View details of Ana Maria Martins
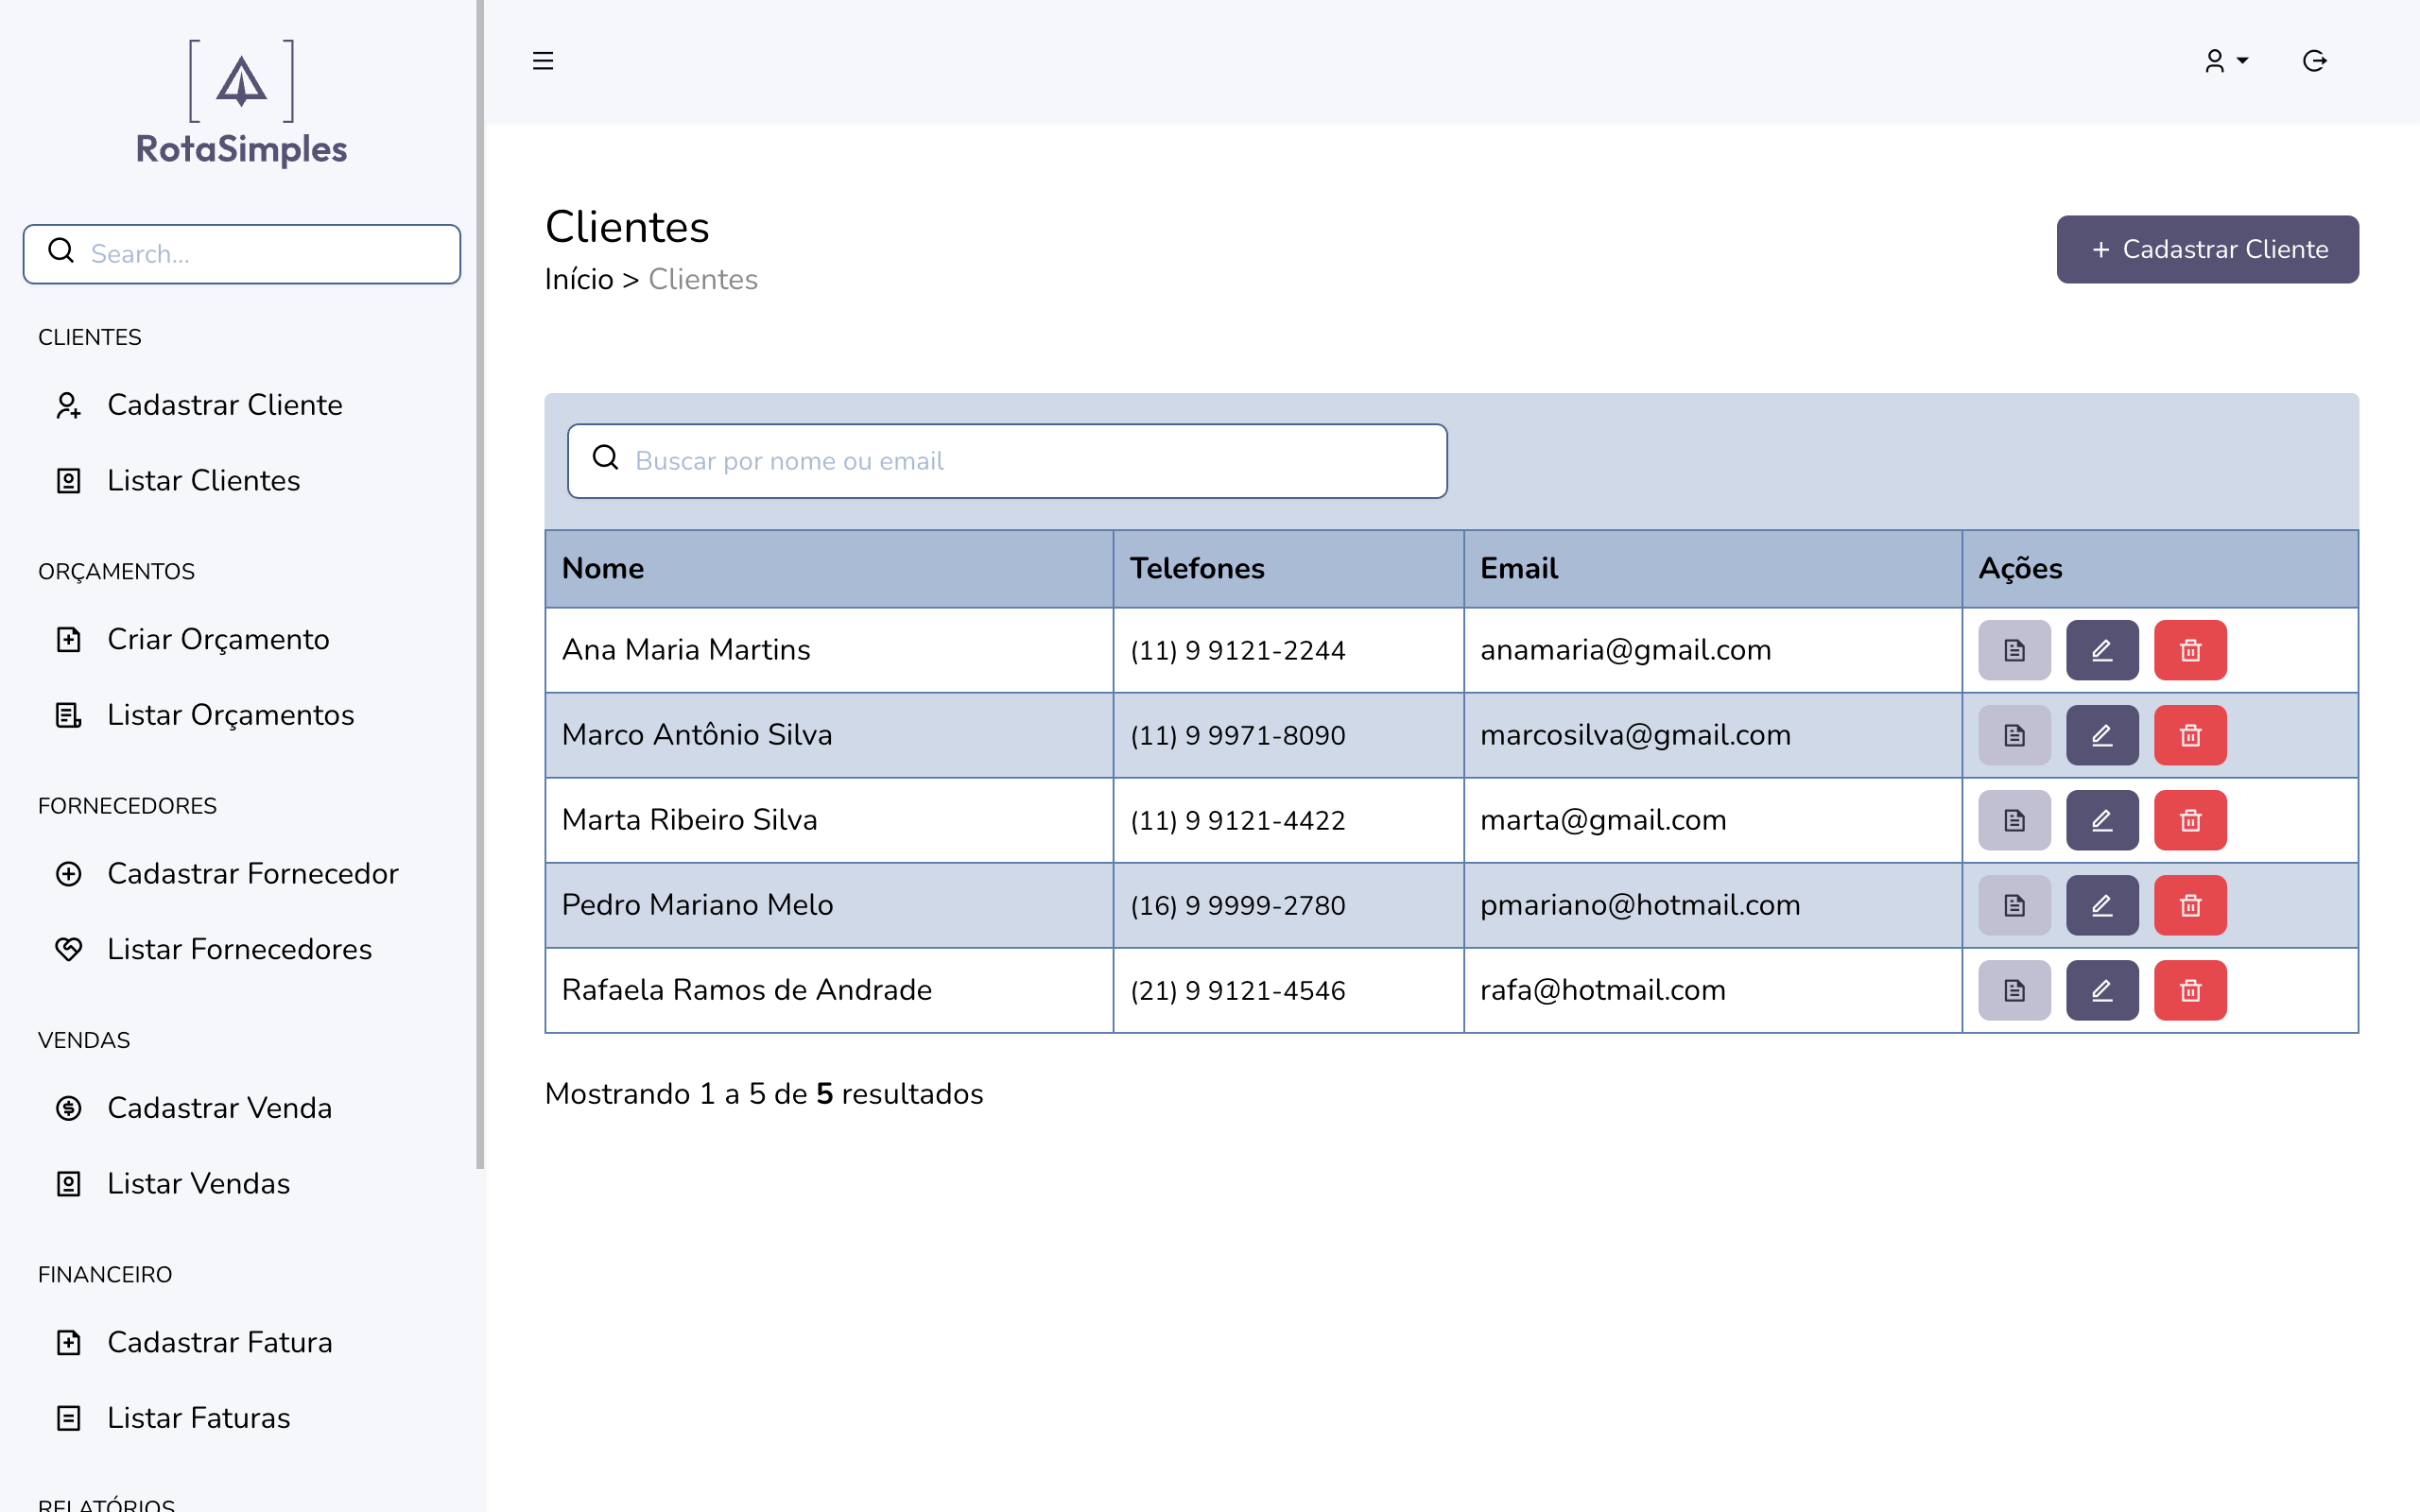Image resolution: width=2420 pixels, height=1512 pixels. (2014, 650)
